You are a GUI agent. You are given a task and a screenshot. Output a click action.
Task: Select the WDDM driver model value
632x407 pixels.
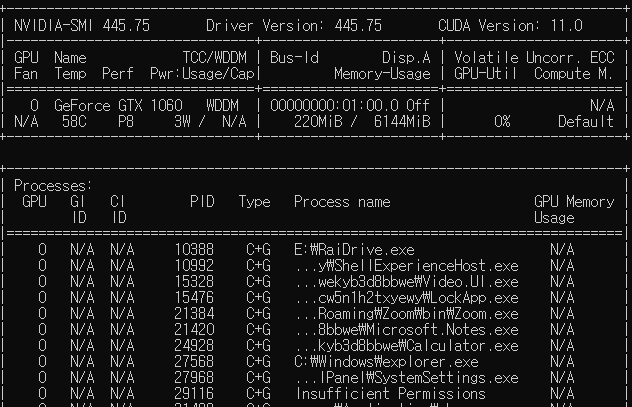pyautogui.click(x=222, y=106)
